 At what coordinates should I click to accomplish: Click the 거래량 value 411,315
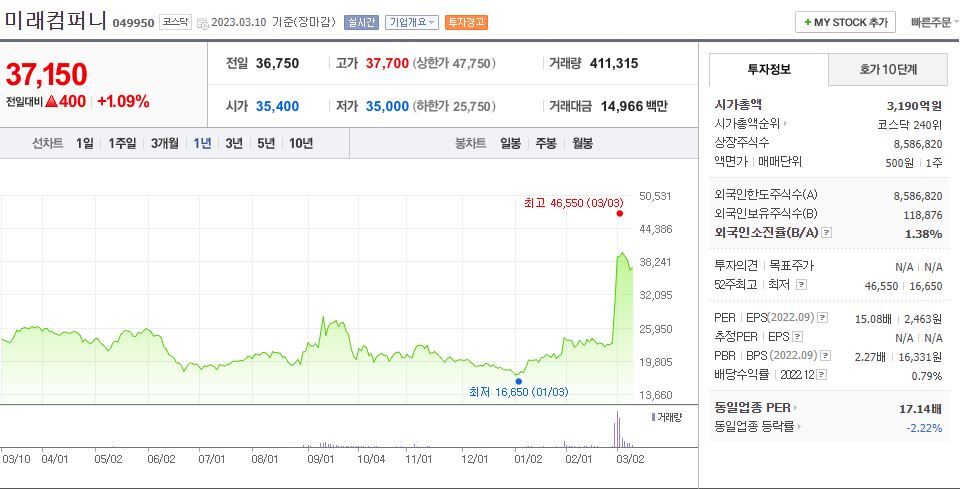tap(614, 63)
